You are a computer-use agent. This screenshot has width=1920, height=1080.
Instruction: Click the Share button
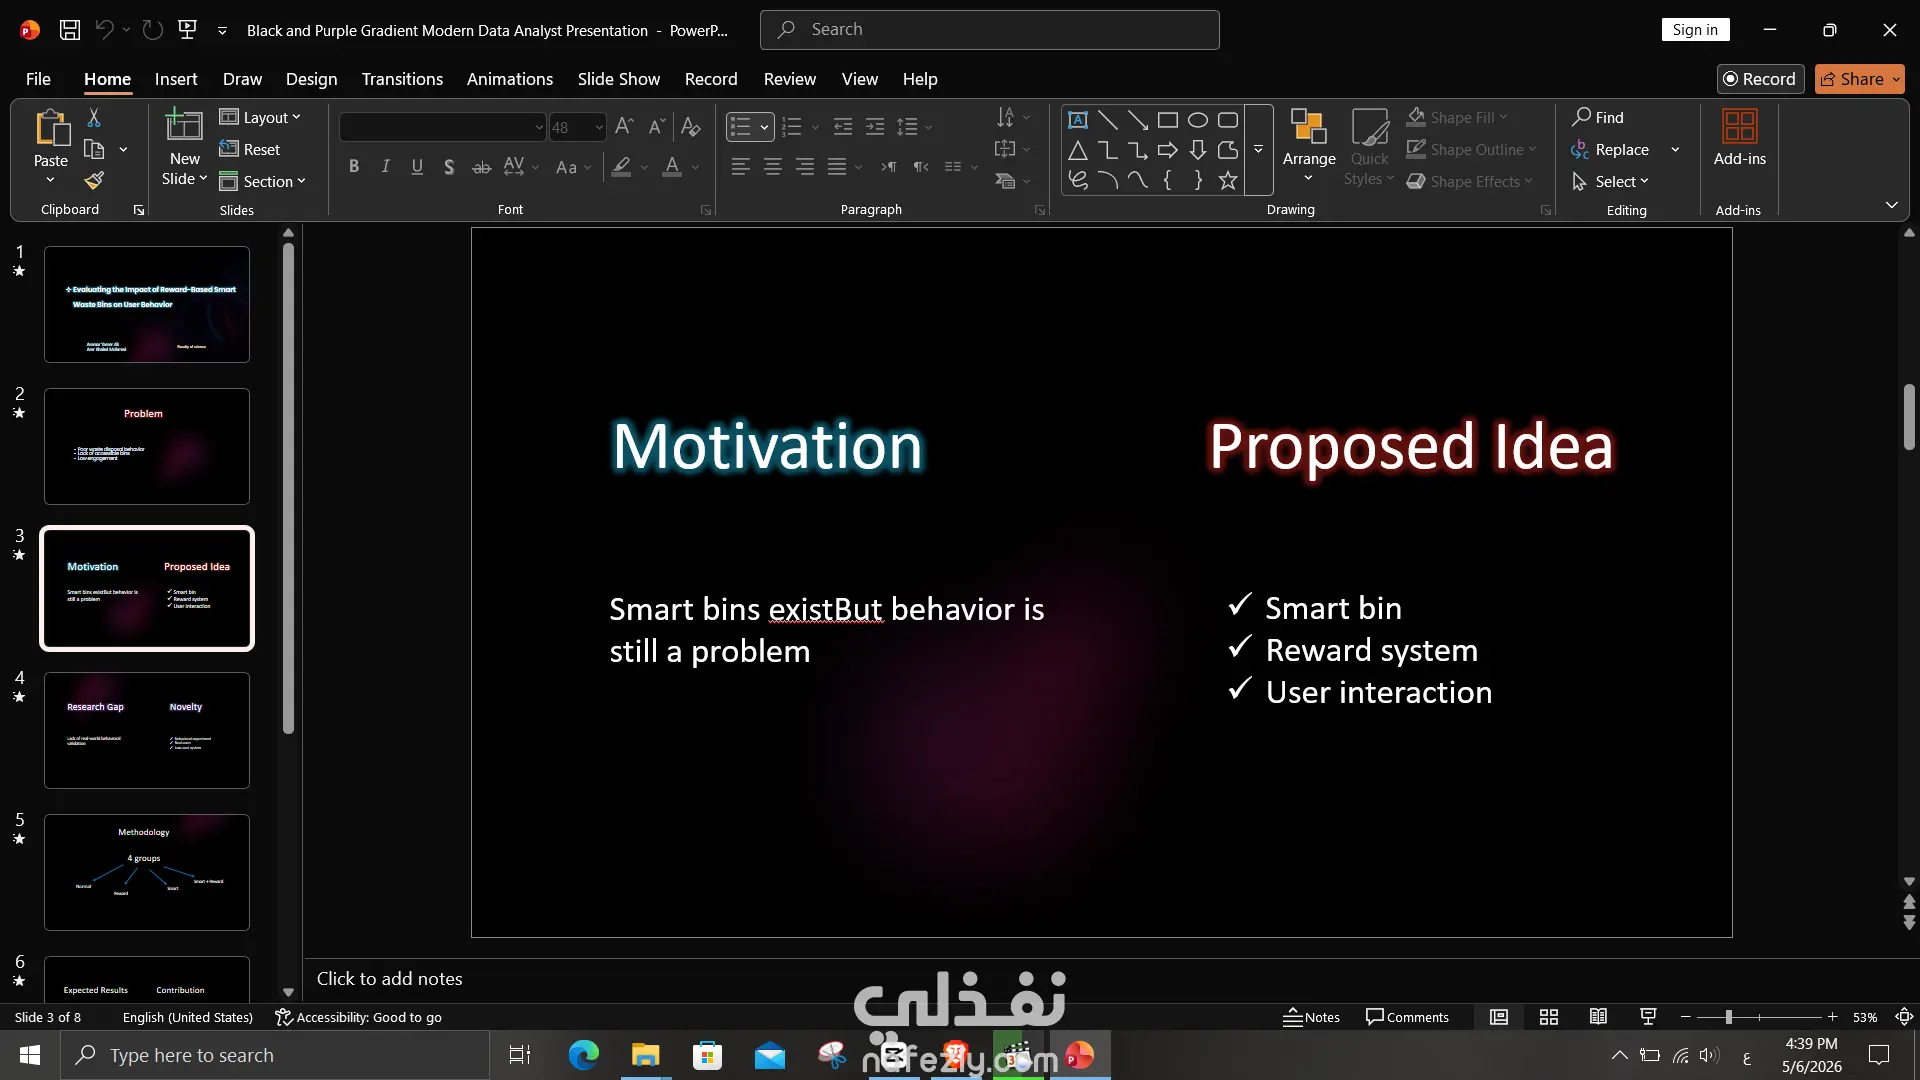click(1859, 79)
